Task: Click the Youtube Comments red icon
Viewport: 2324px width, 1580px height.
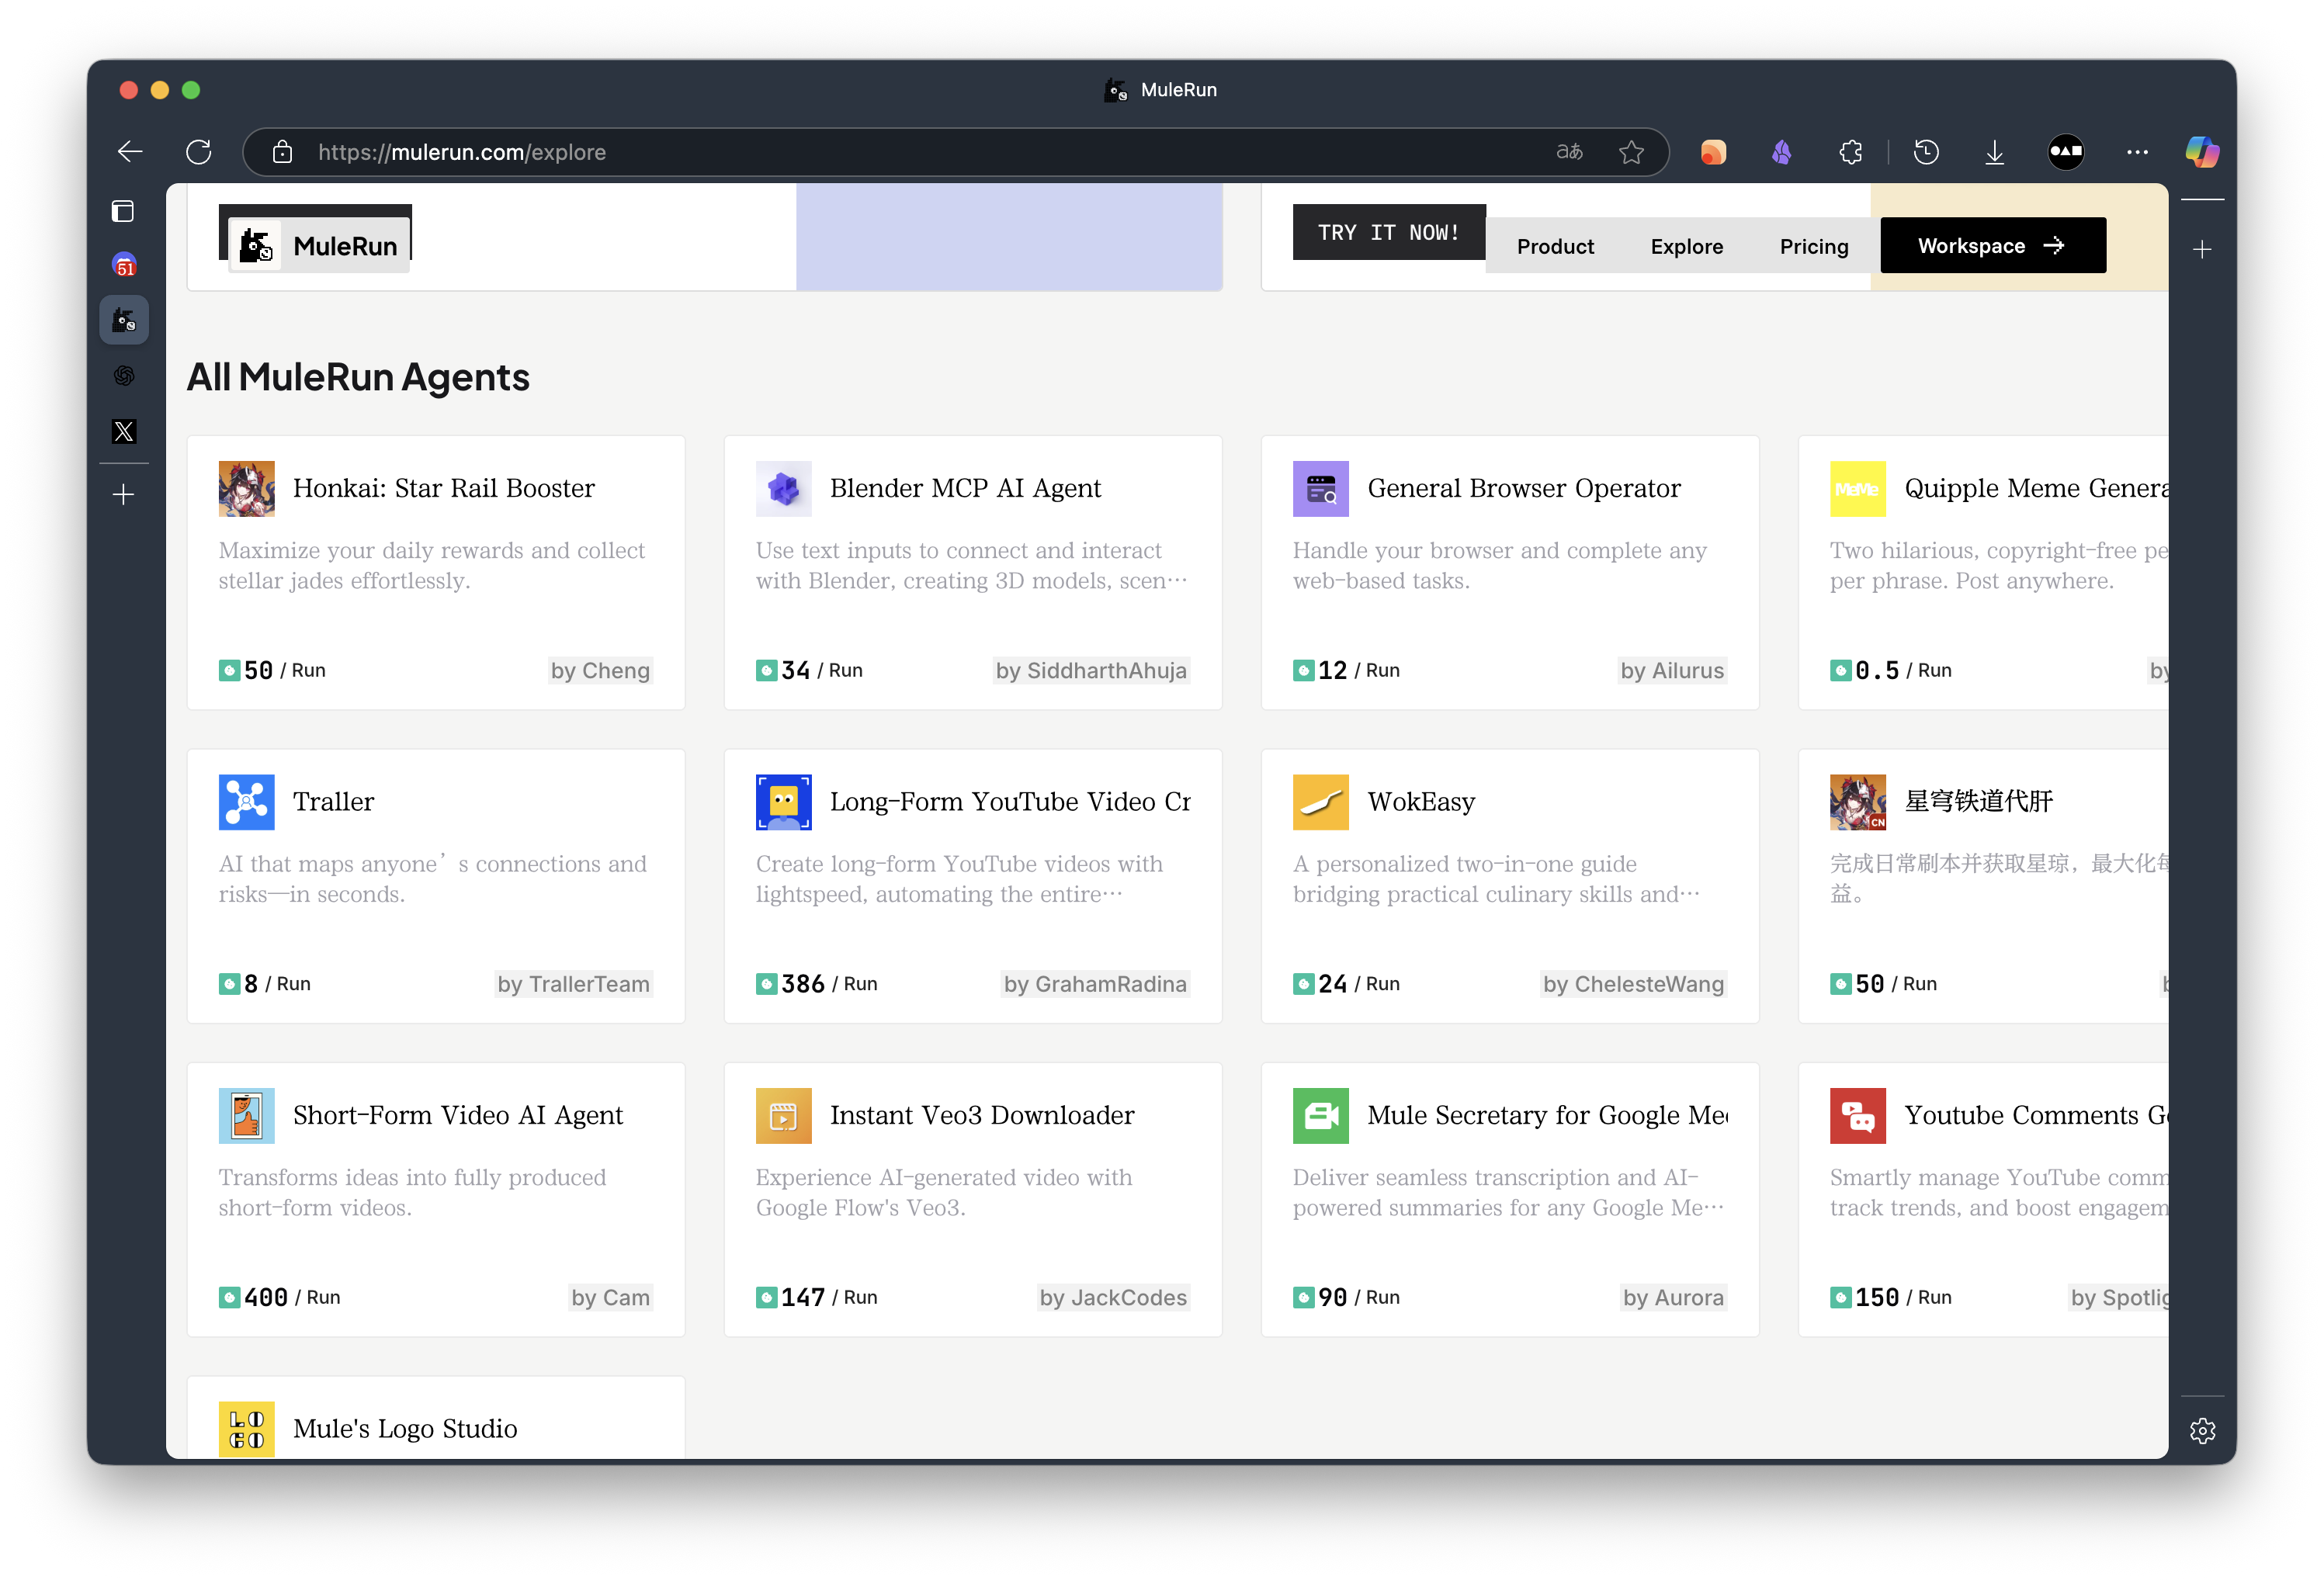Action: click(1857, 1115)
